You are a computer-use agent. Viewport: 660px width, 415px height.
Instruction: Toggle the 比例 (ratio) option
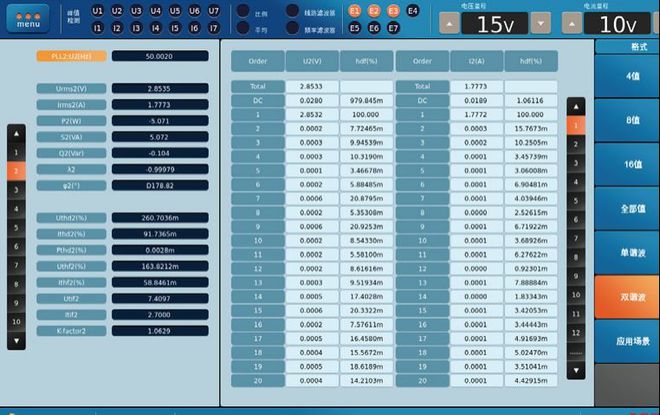click(243, 12)
